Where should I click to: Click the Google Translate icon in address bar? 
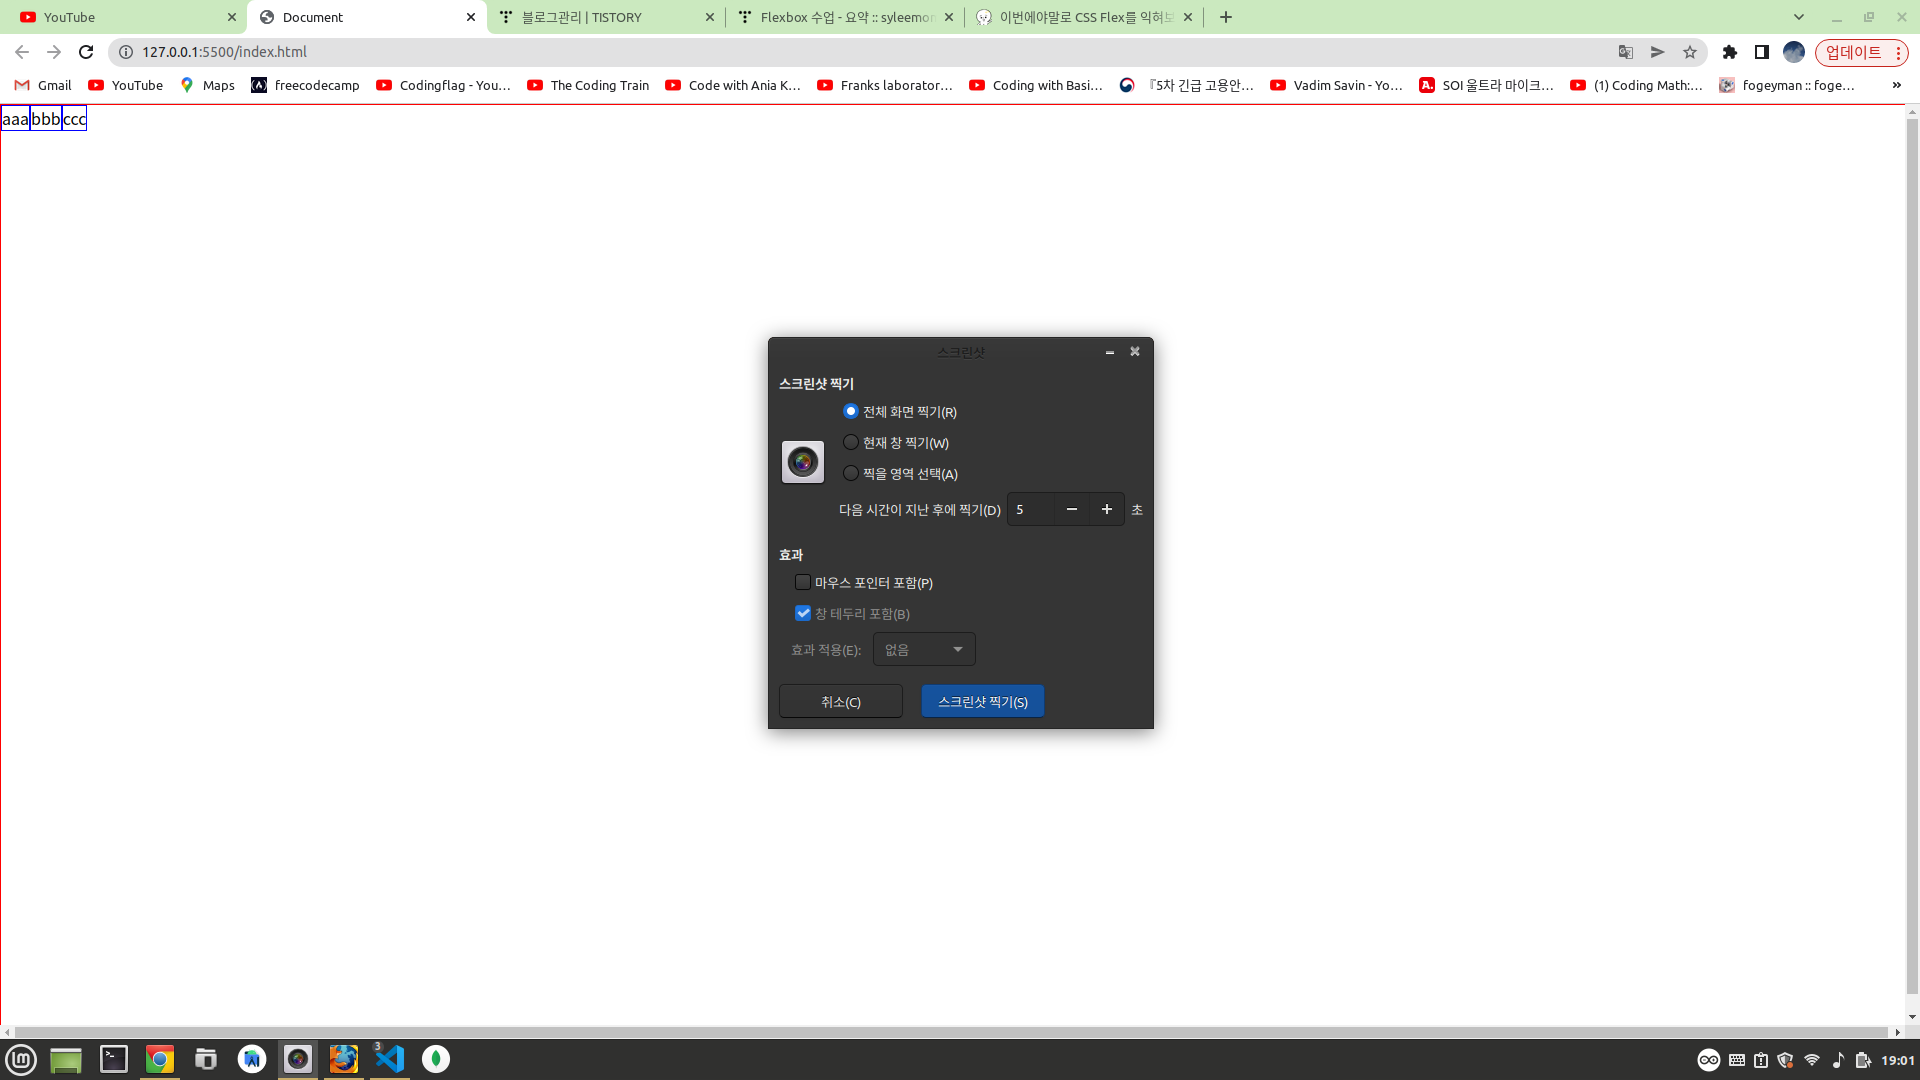[x=1626, y=52]
